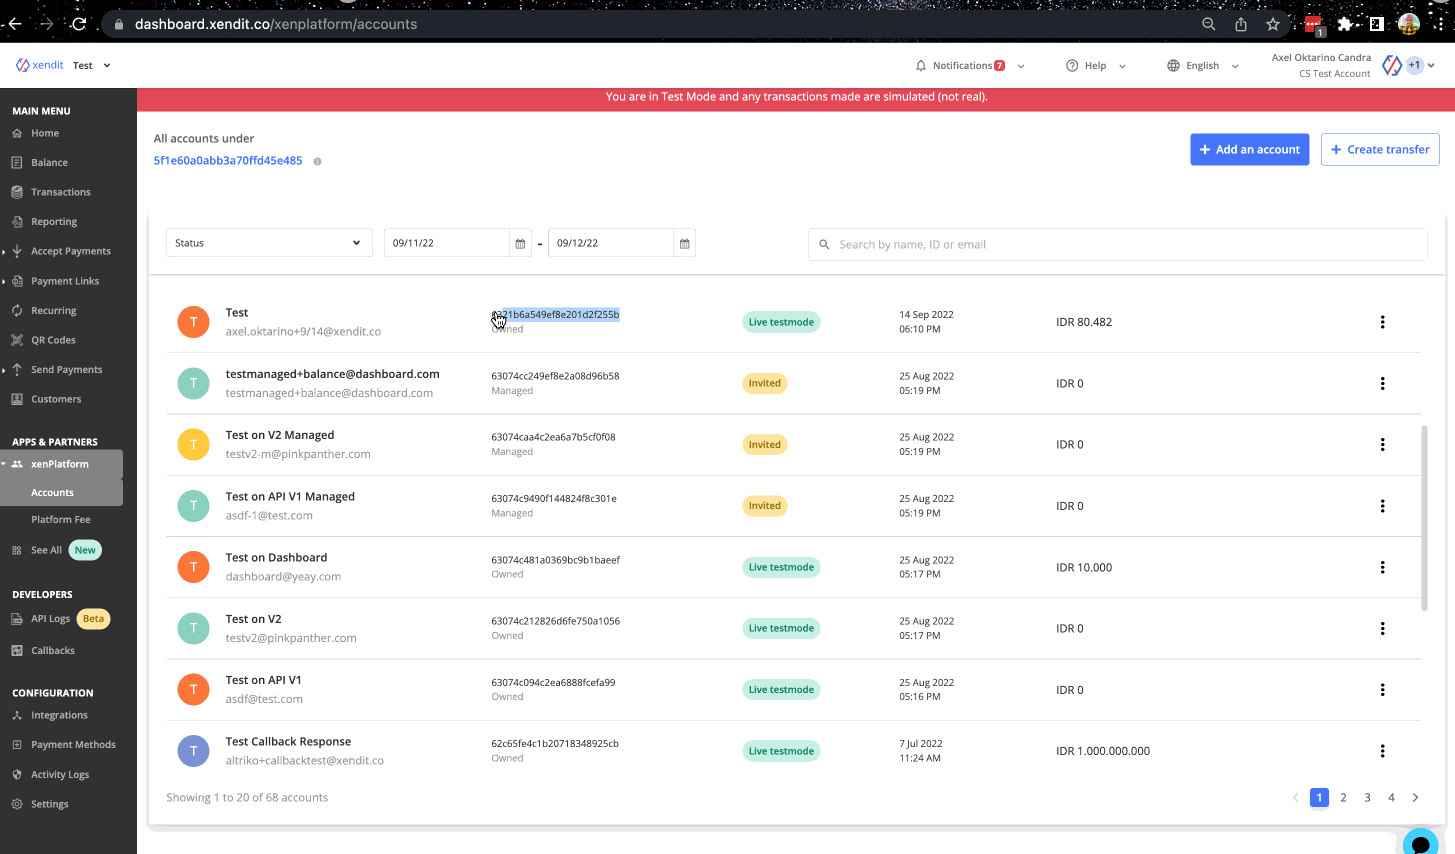Image resolution: width=1455 pixels, height=854 pixels.
Task: Click the Xendit logo
Action: tap(40, 65)
